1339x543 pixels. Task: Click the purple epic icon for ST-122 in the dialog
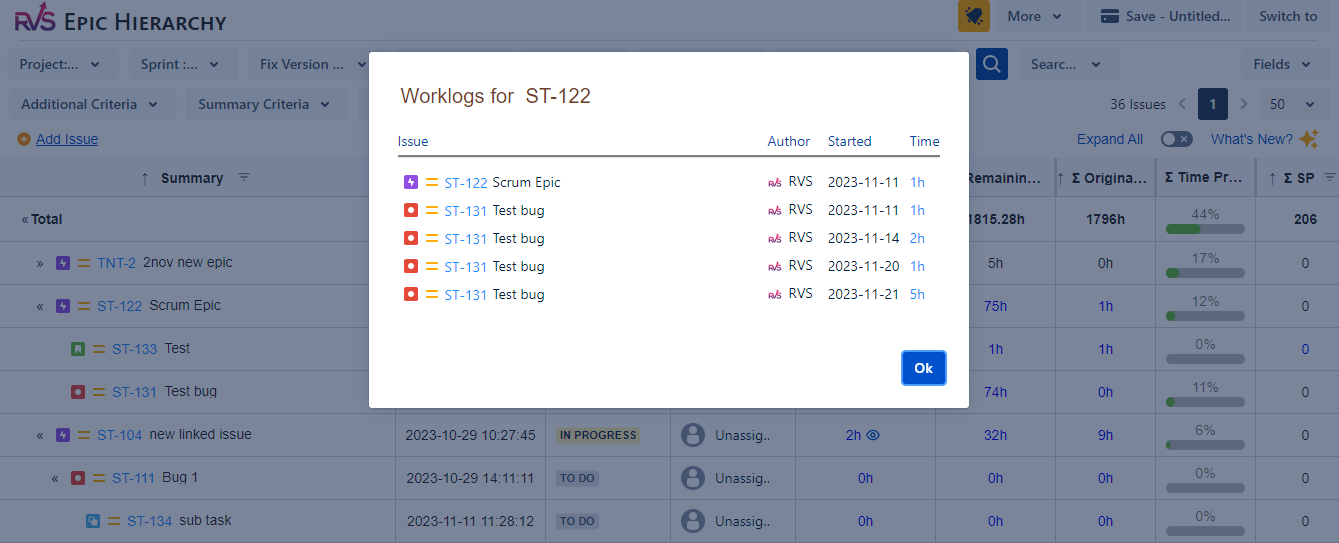click(410, 183)
